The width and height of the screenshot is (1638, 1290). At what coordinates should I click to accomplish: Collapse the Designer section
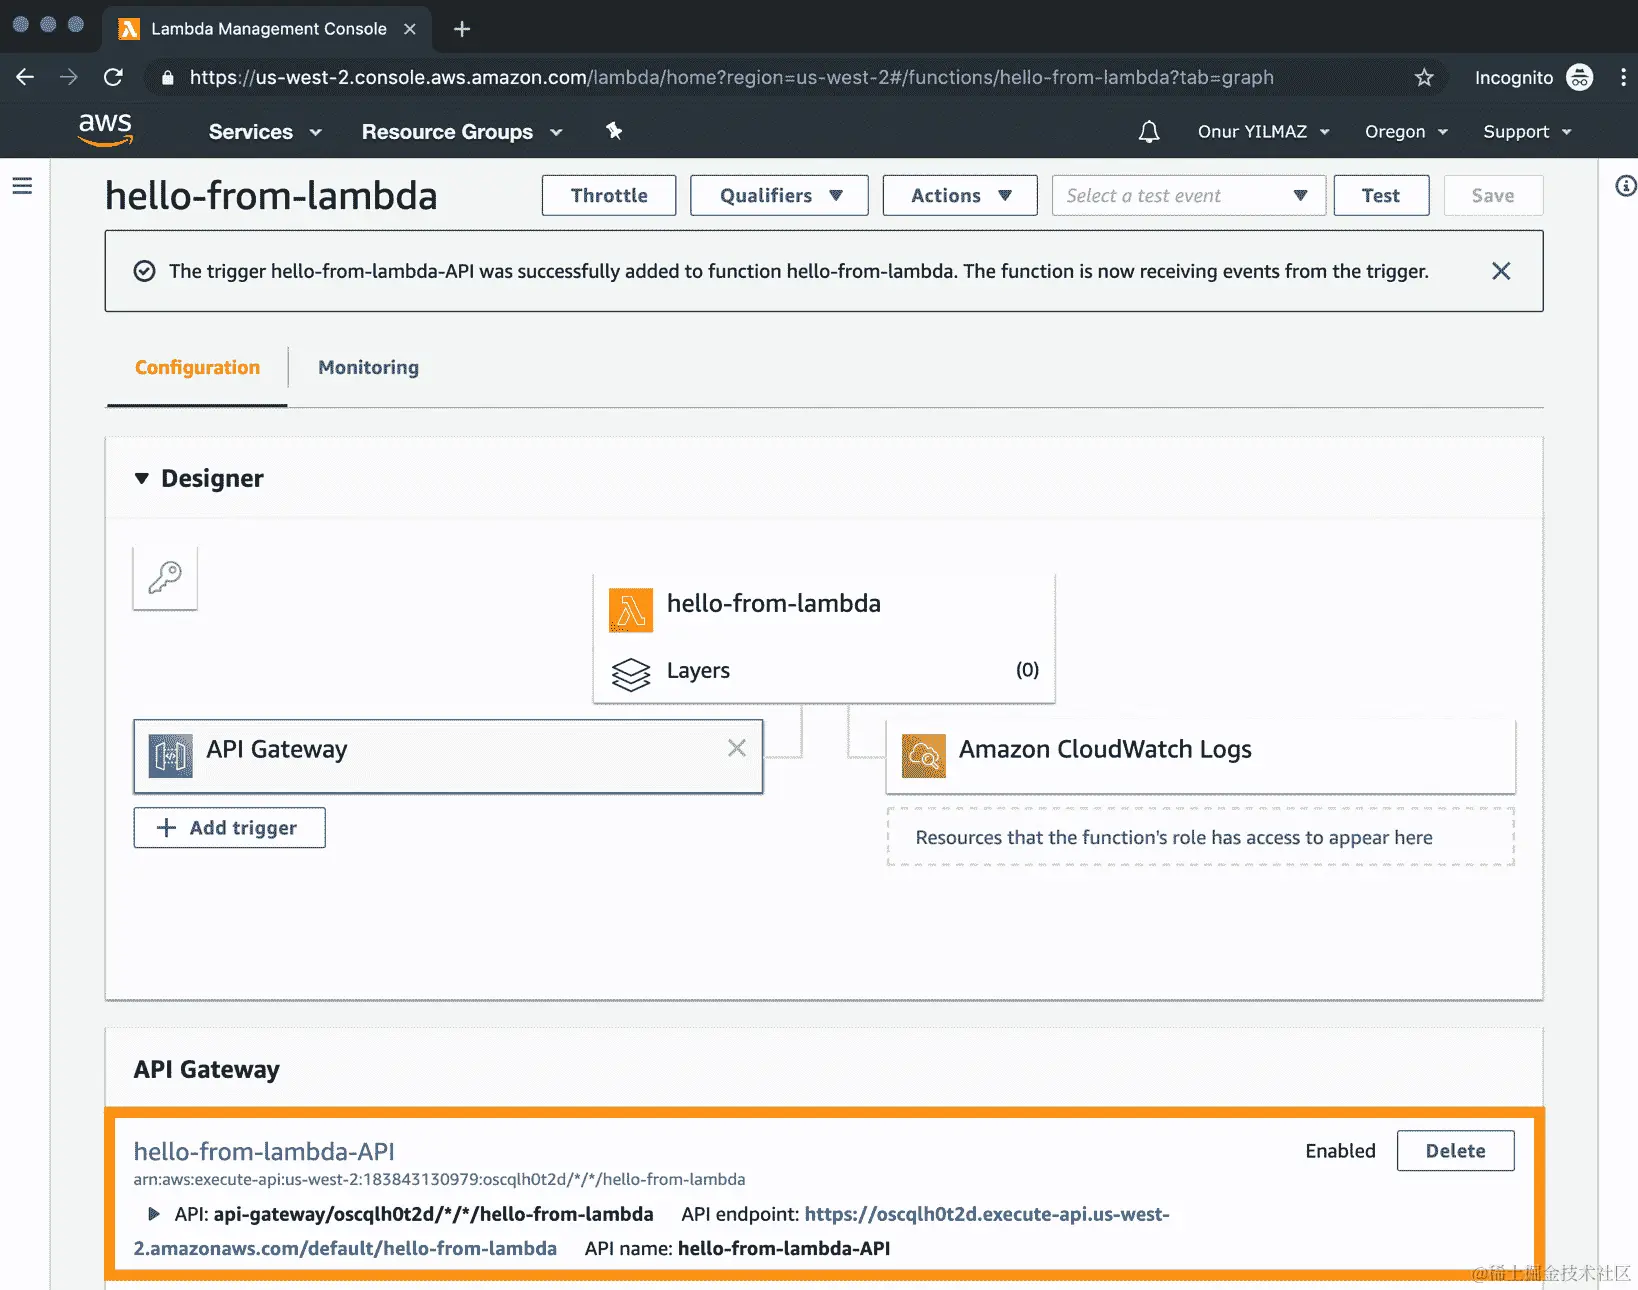(142, 478)
